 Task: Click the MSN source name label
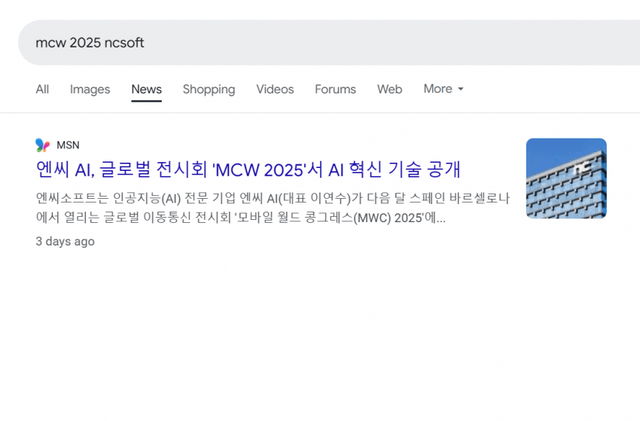point(68,145)
